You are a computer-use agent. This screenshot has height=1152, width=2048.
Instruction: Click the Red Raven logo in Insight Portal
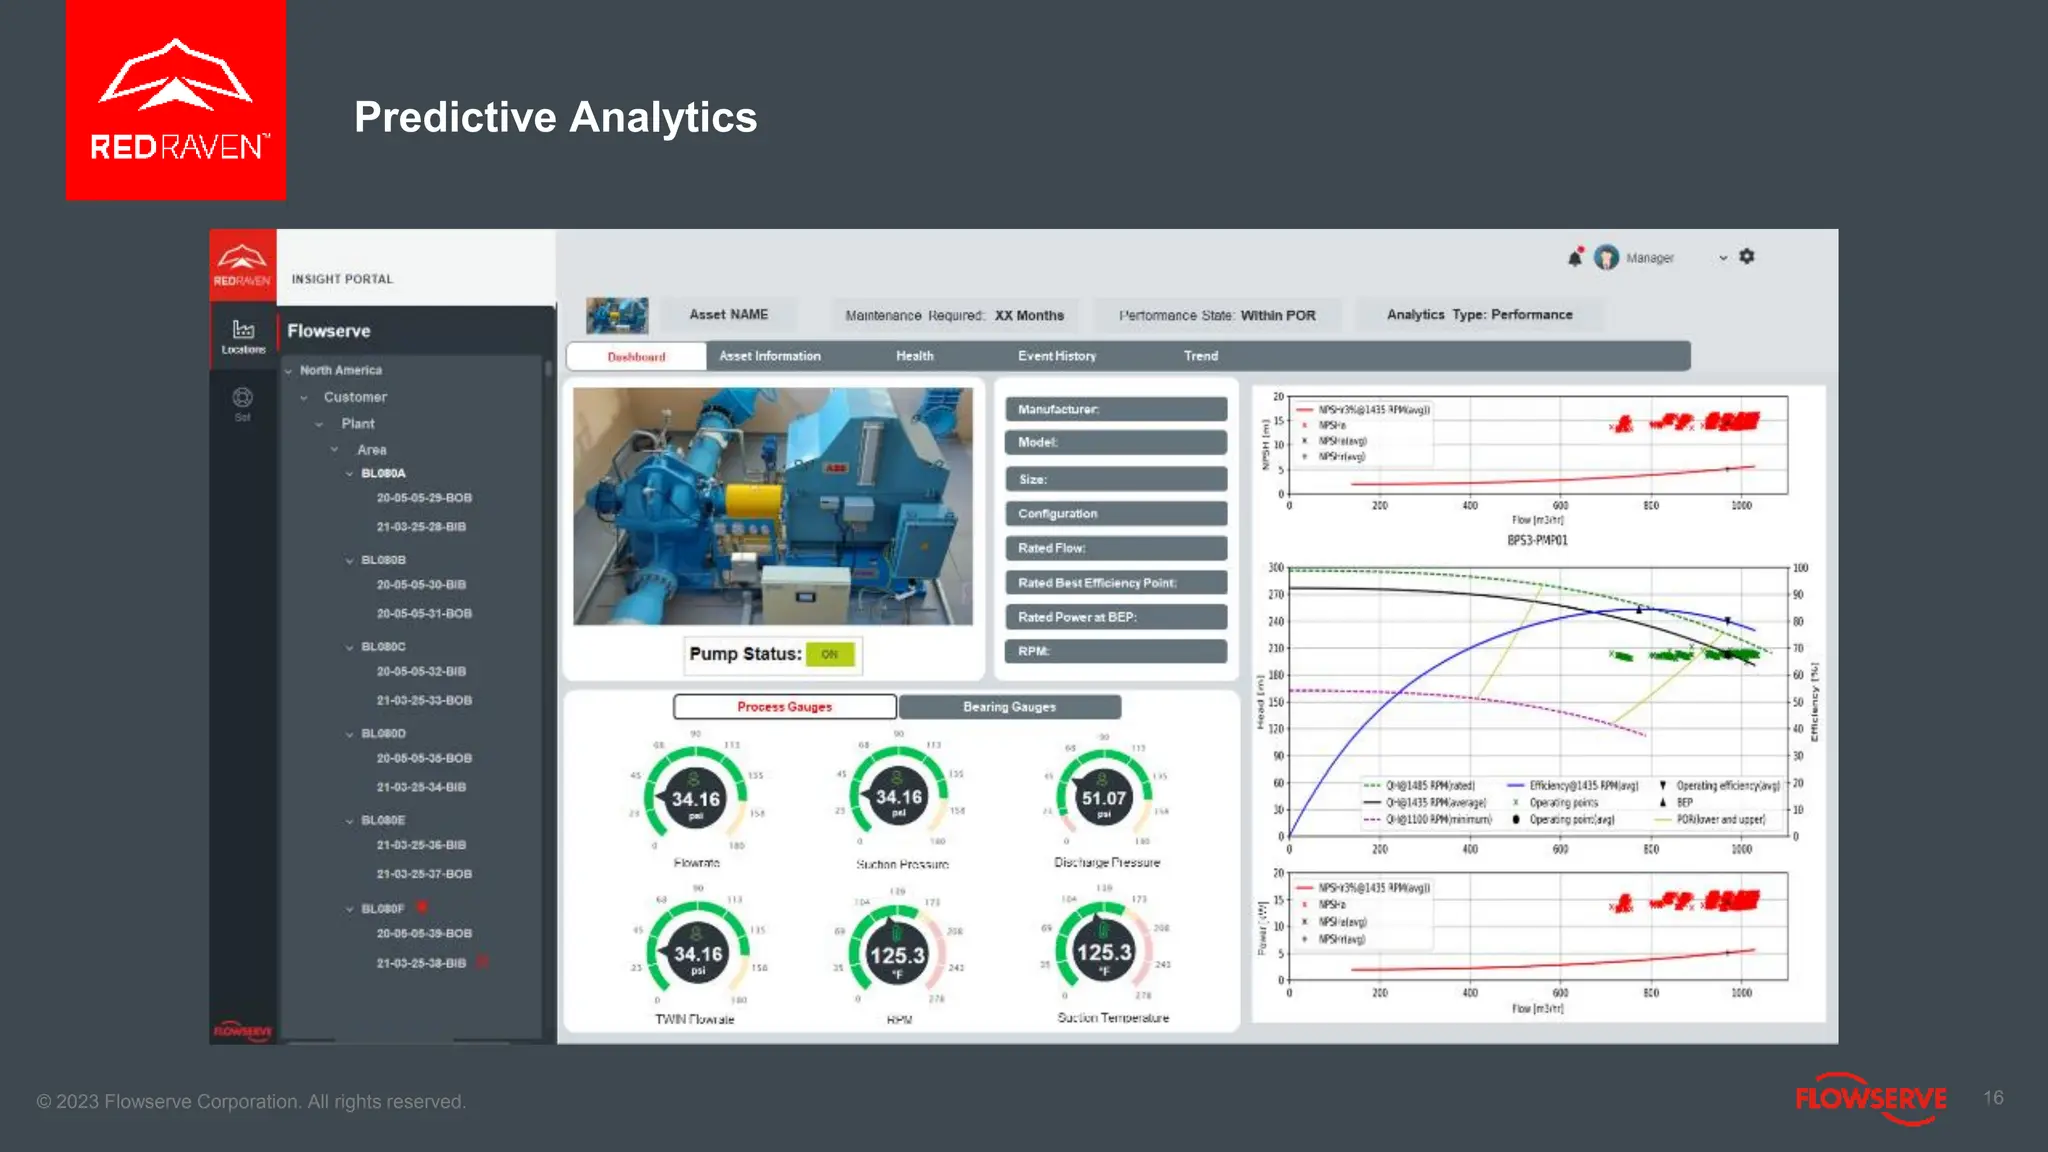click(242, 265)
